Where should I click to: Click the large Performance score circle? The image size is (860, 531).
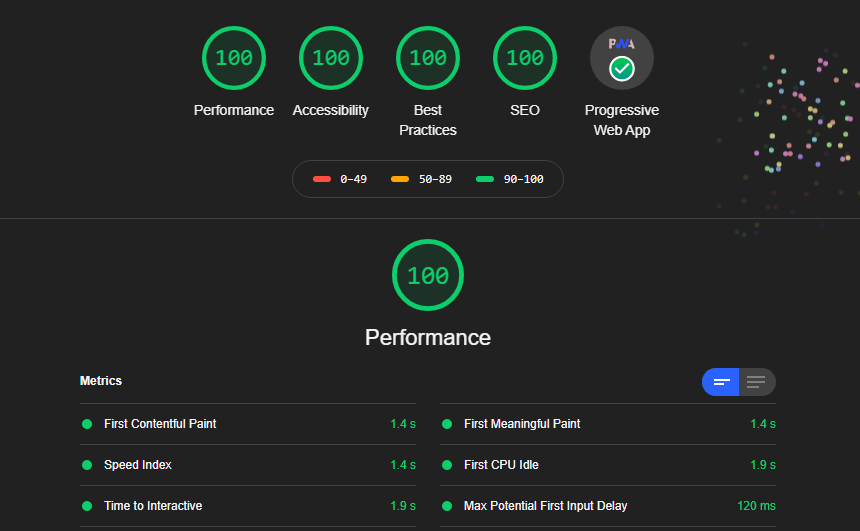tap(428, 275)
